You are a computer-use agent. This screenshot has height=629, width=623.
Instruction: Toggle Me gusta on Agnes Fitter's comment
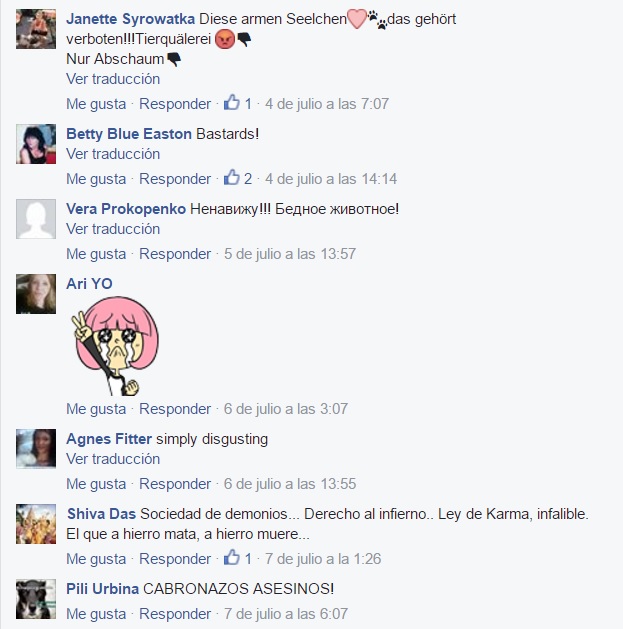click(x=96, y=484)
